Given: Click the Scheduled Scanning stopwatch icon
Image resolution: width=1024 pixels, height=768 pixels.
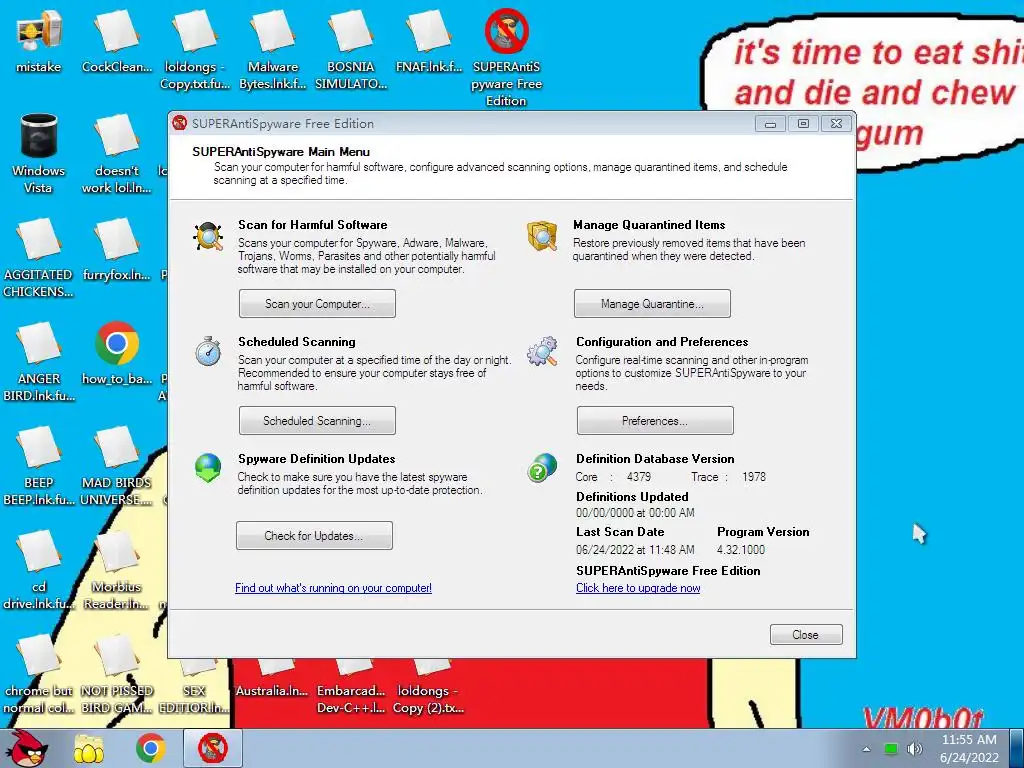Looking at the screenshot, I should [x=208, y=351].
